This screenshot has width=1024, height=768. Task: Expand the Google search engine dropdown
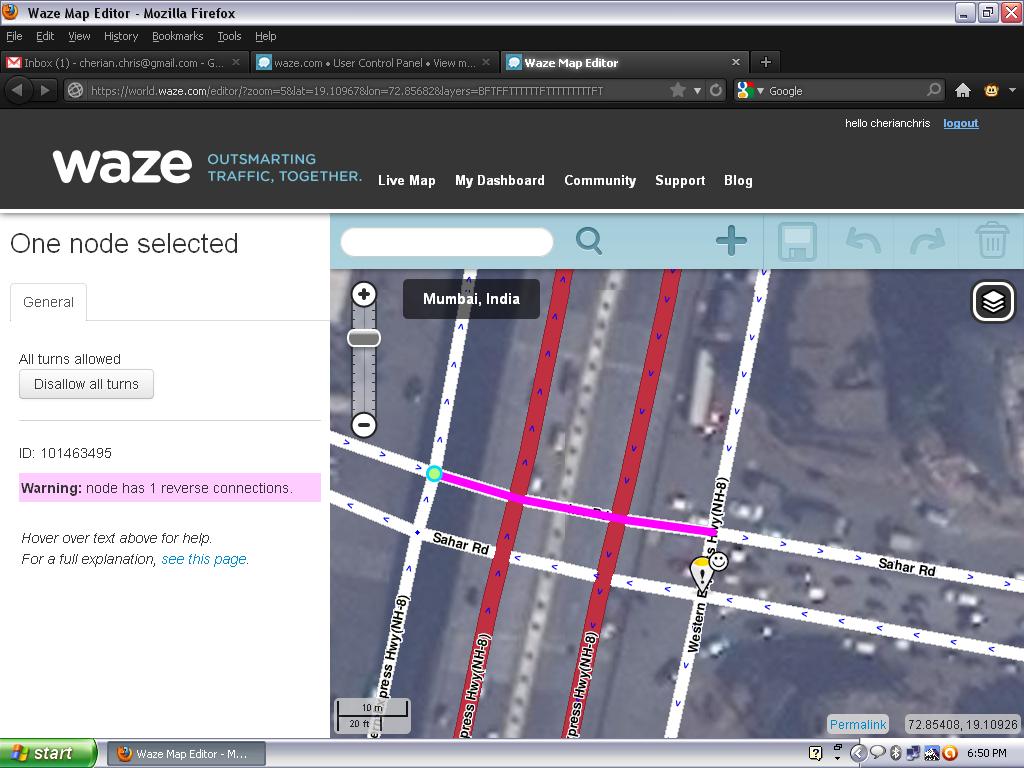(x=749, y=91)
